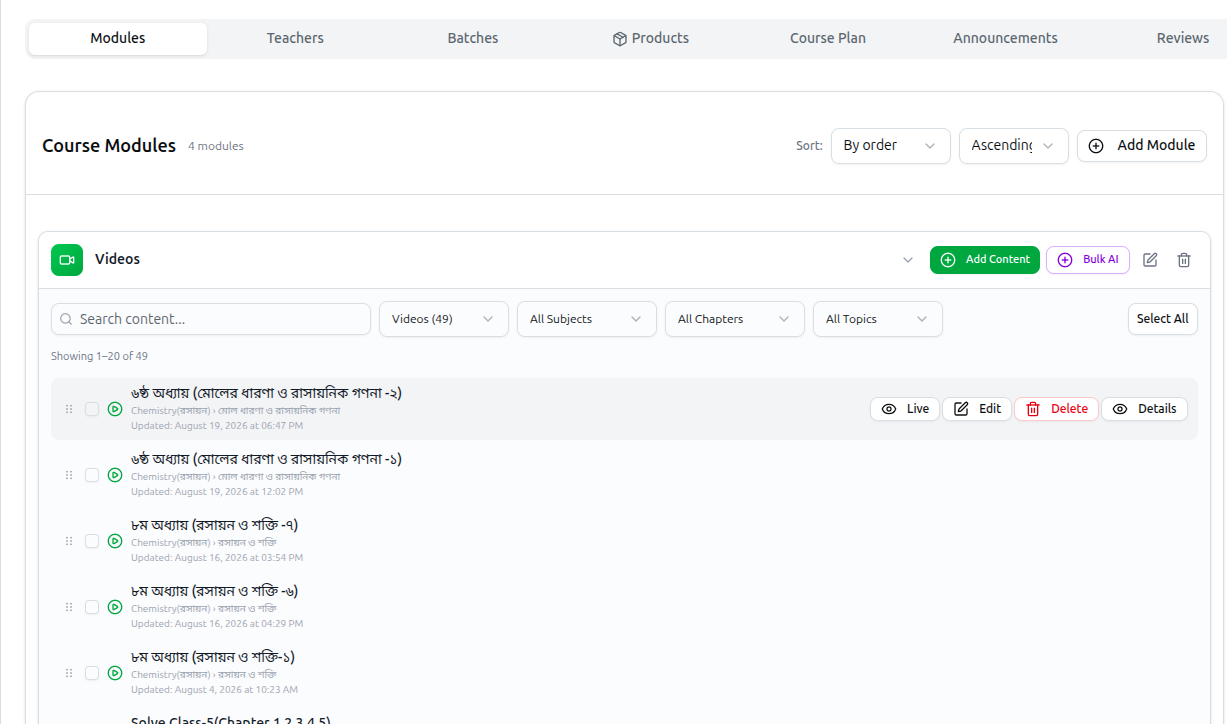Check the box for রসায়ন ও শক্তি-১
Image resolution: width=1227 pixels, height=724 pixels.
coord(92,673)
